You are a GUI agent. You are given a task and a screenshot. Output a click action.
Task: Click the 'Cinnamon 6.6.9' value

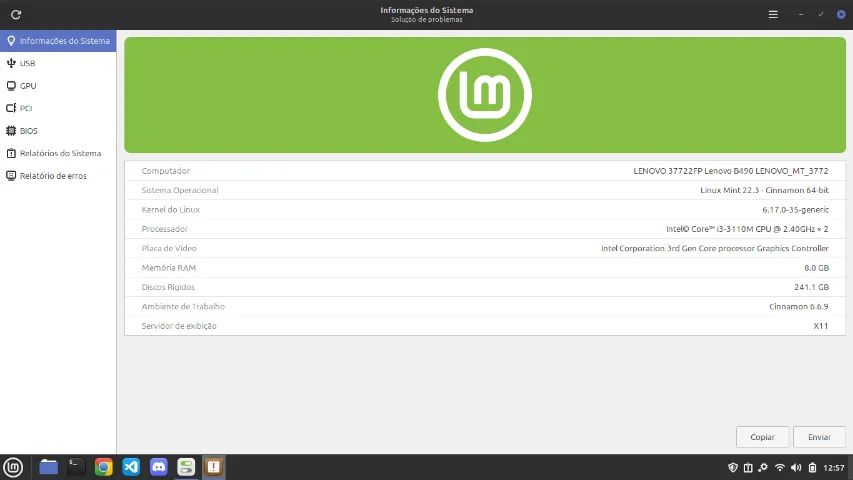pos(799,306)
